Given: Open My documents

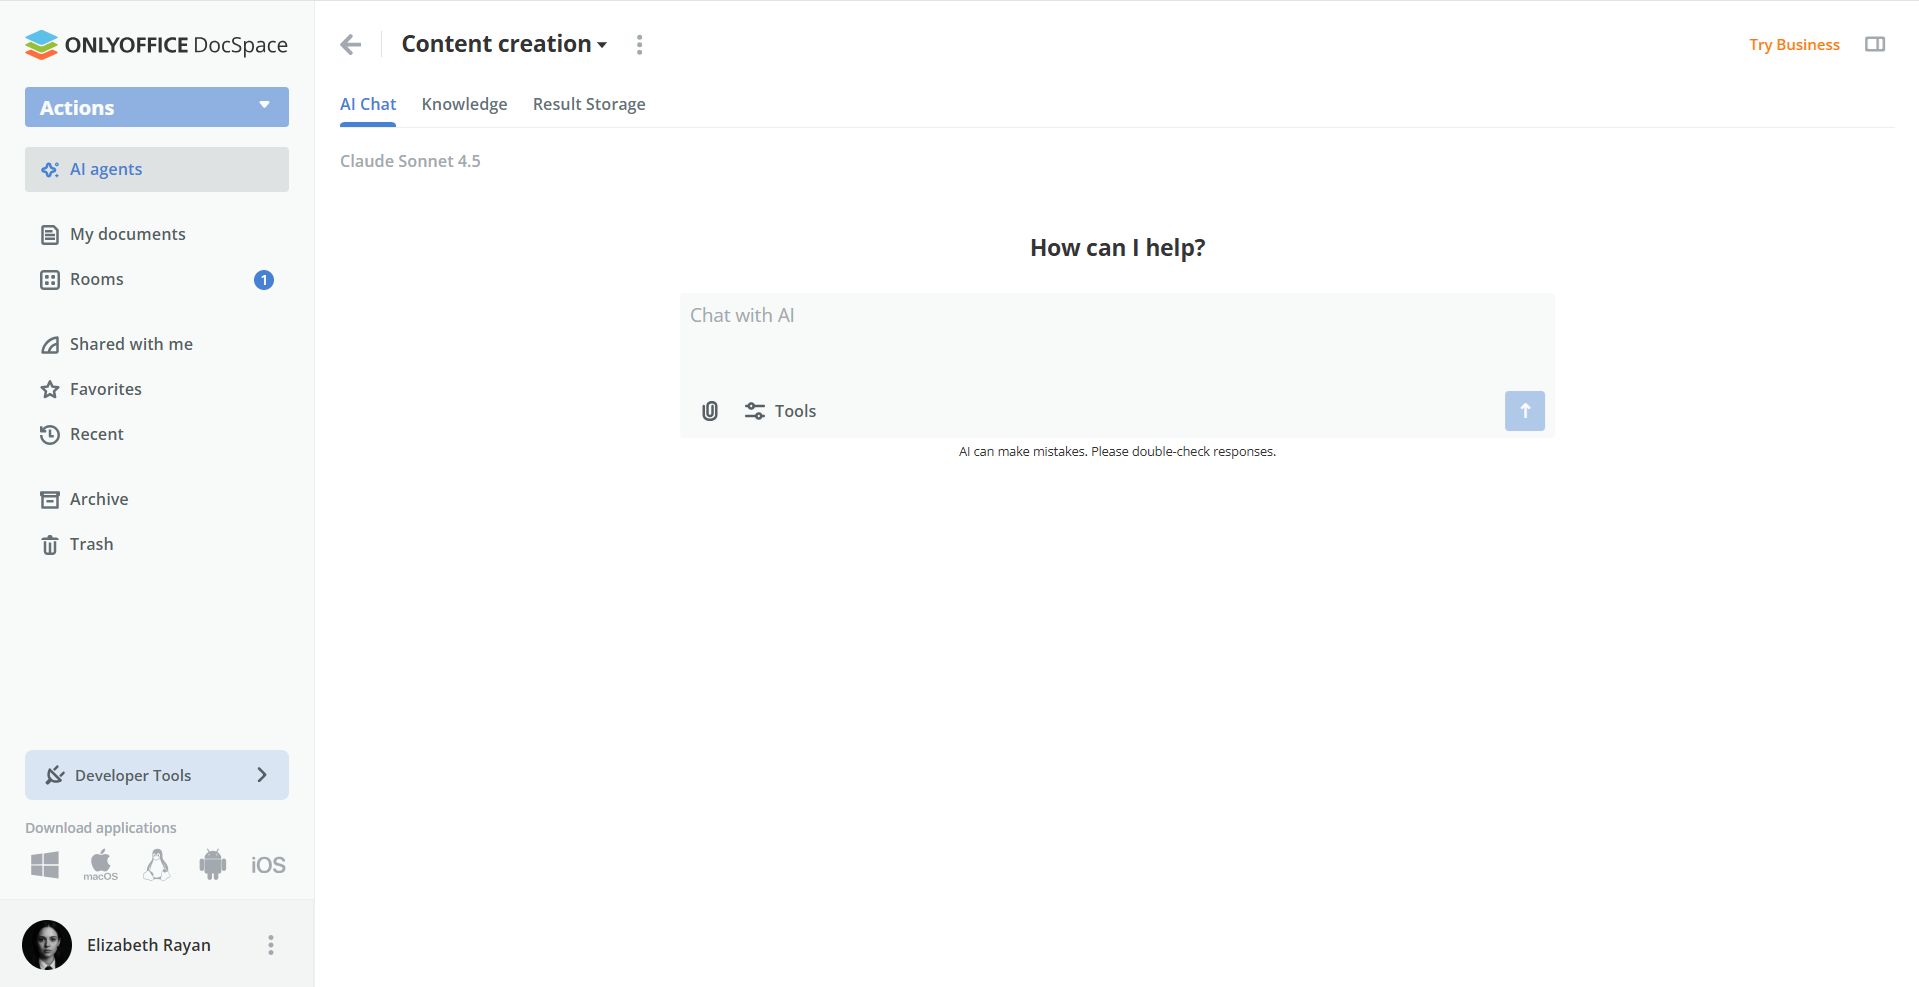Looking at the screenshot, I should (x=128, y=233).
